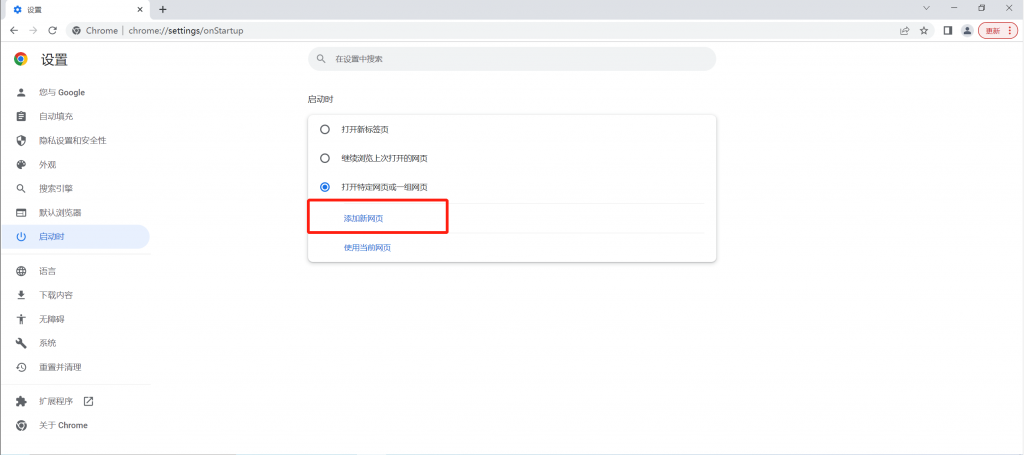
Task: Click the 下载内容 download arrow icon
Action: (21, 295)
